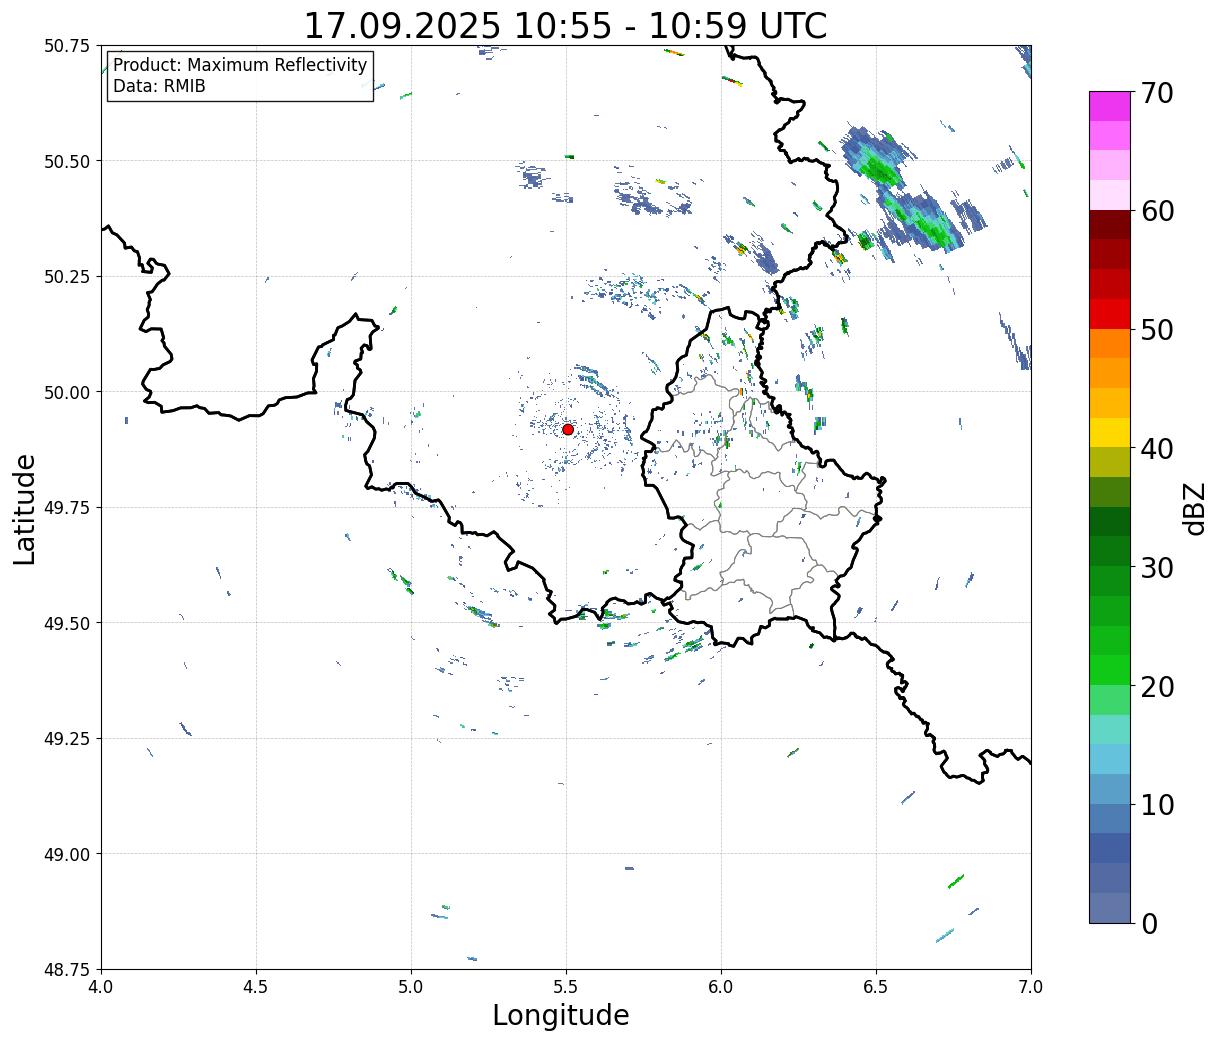This screenshot has width=1219, height=1040.
Task: Click the x-axis tick label 5.5
Action: pos(566,986)
